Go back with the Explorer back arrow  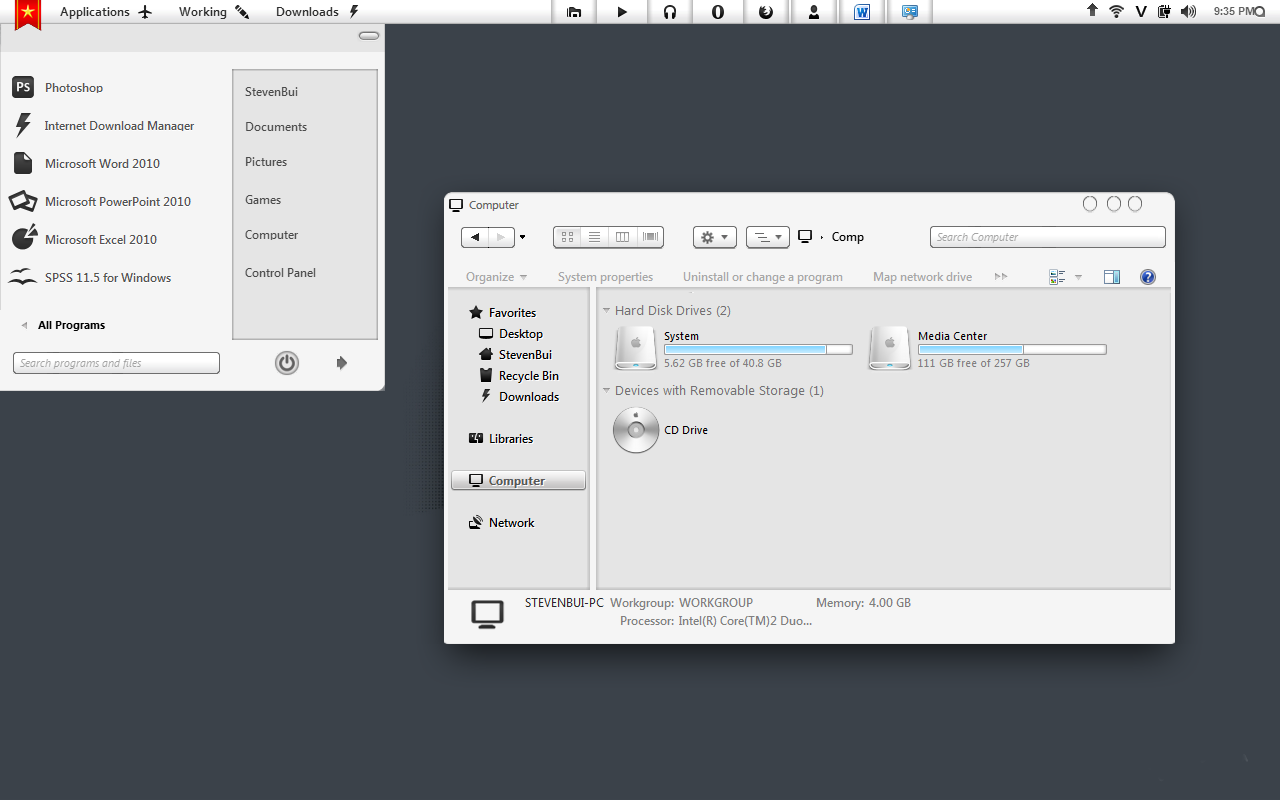coord(475,237)
